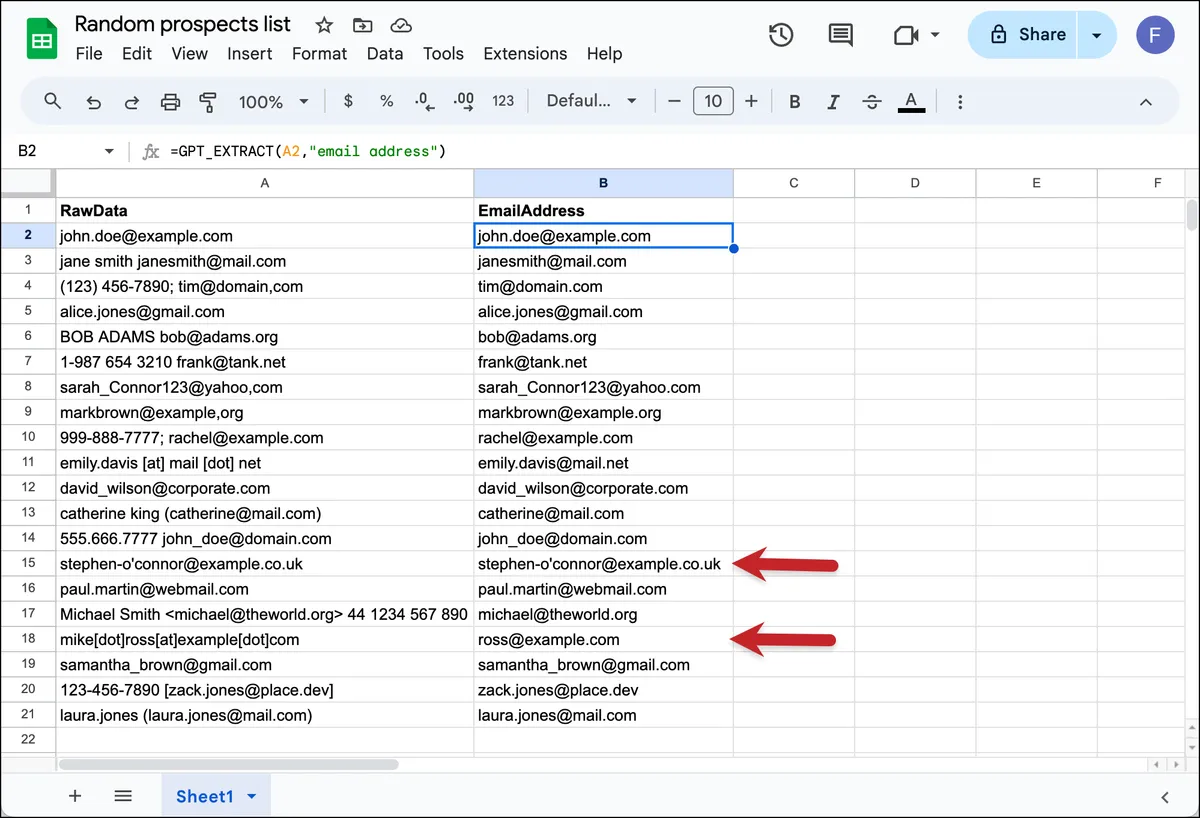The width and height of the screenshot is (1200, 818).
Task: Toggle bold formatting
Action: tap(795, 101)
